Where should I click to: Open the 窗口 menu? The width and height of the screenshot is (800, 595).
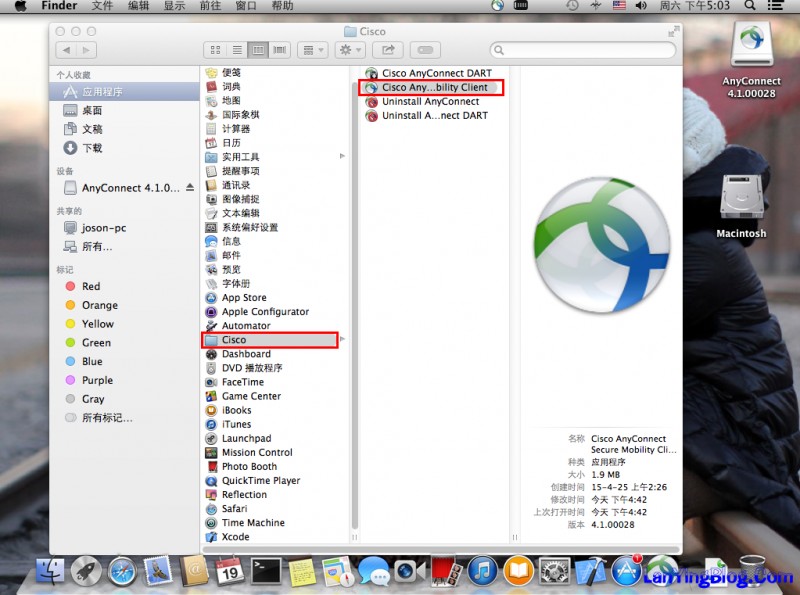pos(246,6)
